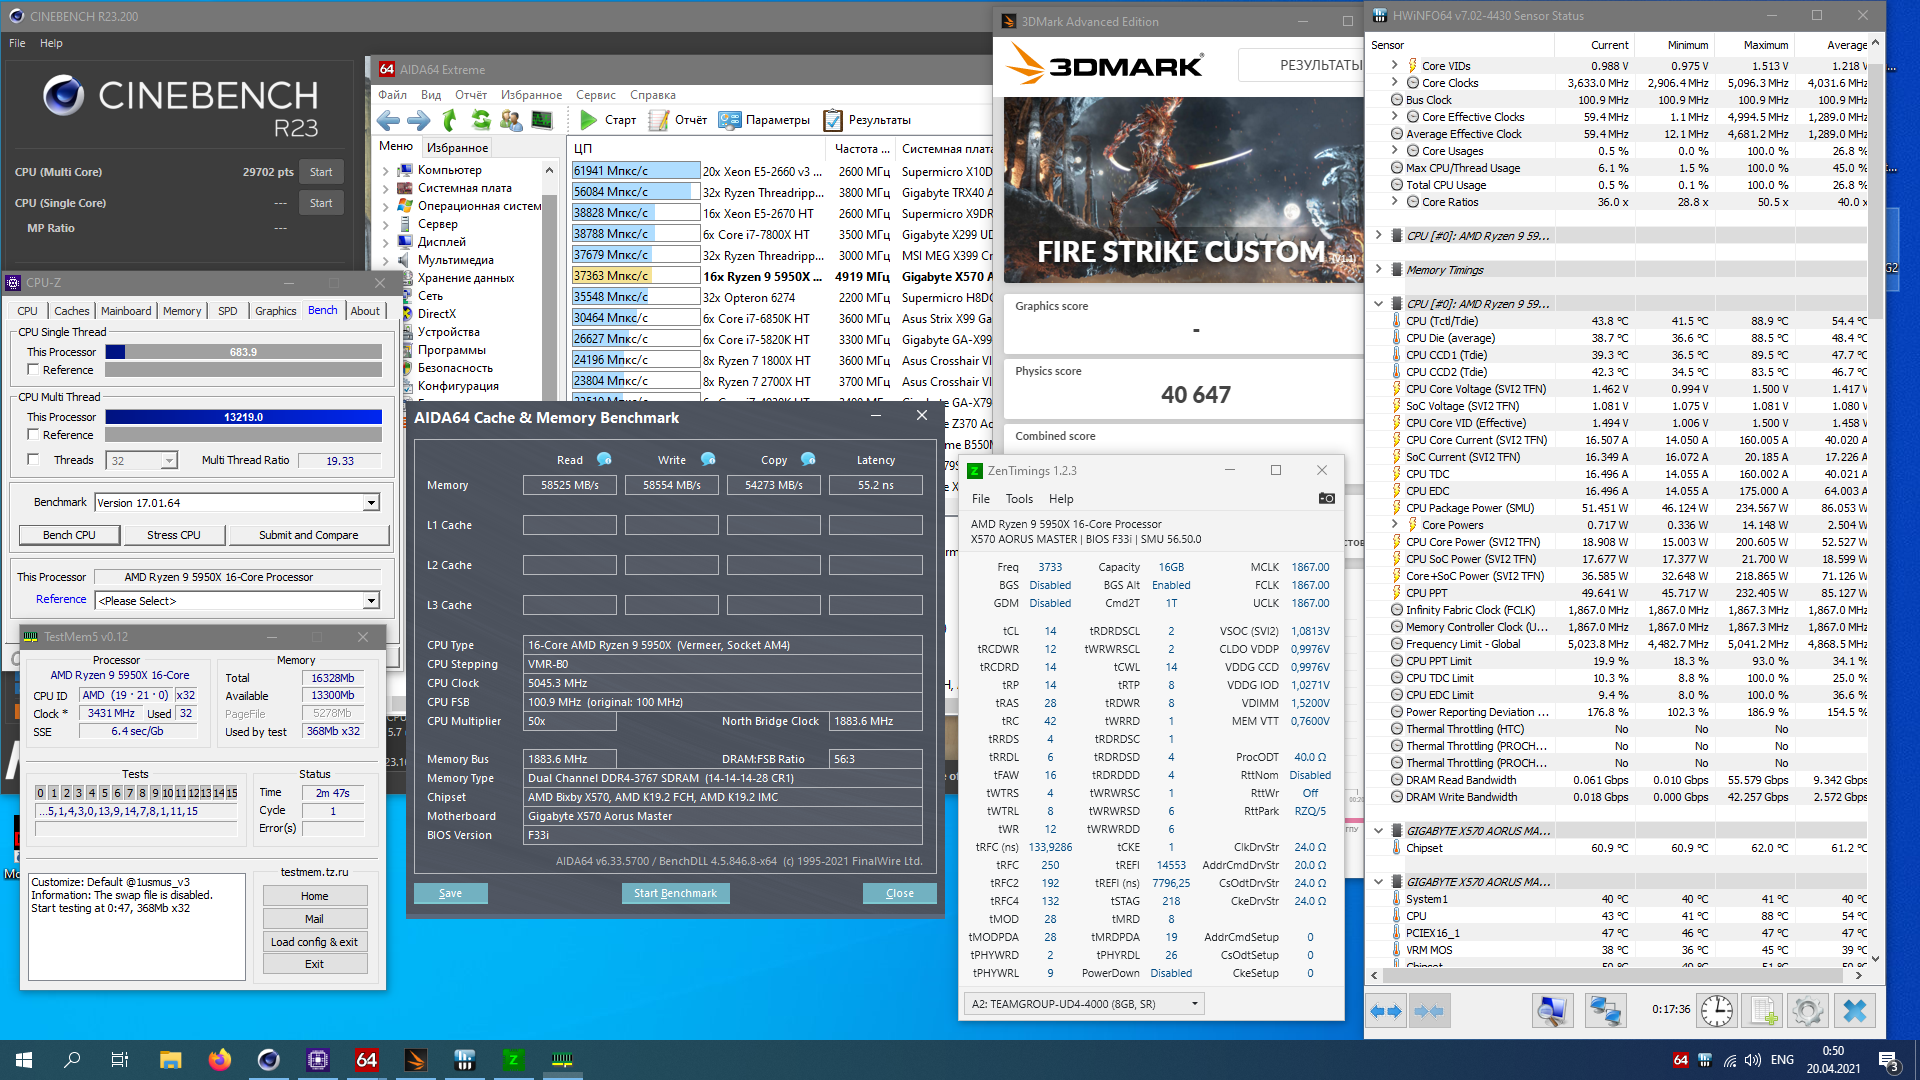Click the green refresh icon in AIDA64 toolbar
1920x1080 pixels.
[481, 120]
